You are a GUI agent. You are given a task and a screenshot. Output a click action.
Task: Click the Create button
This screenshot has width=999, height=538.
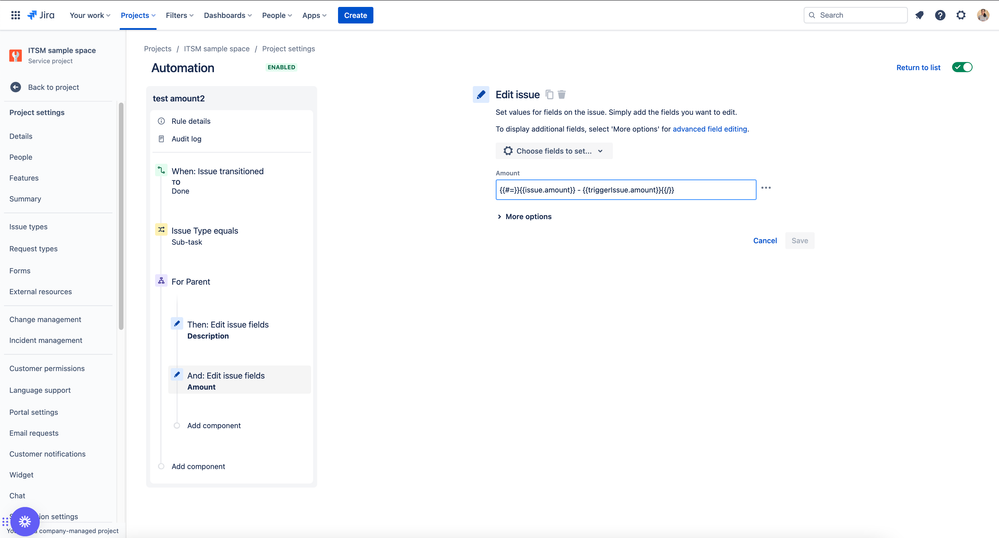[x=356, y=15]
